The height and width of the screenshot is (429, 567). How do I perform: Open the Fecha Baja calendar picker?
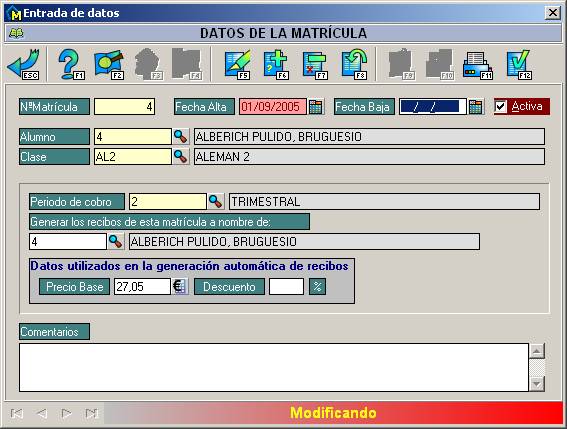point(476,107)
